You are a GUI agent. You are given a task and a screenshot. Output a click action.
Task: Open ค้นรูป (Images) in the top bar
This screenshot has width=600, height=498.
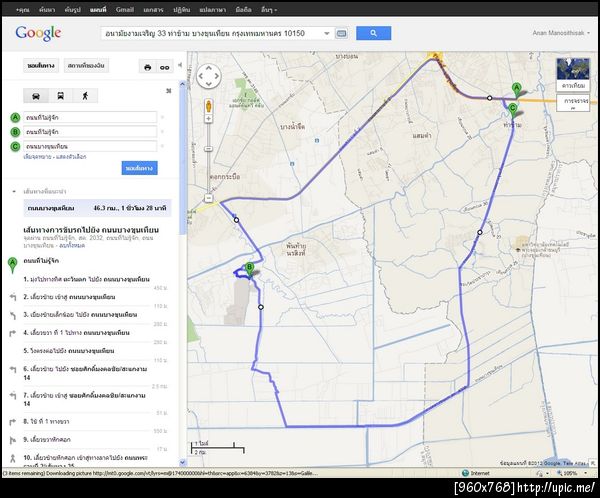(72, 10)
